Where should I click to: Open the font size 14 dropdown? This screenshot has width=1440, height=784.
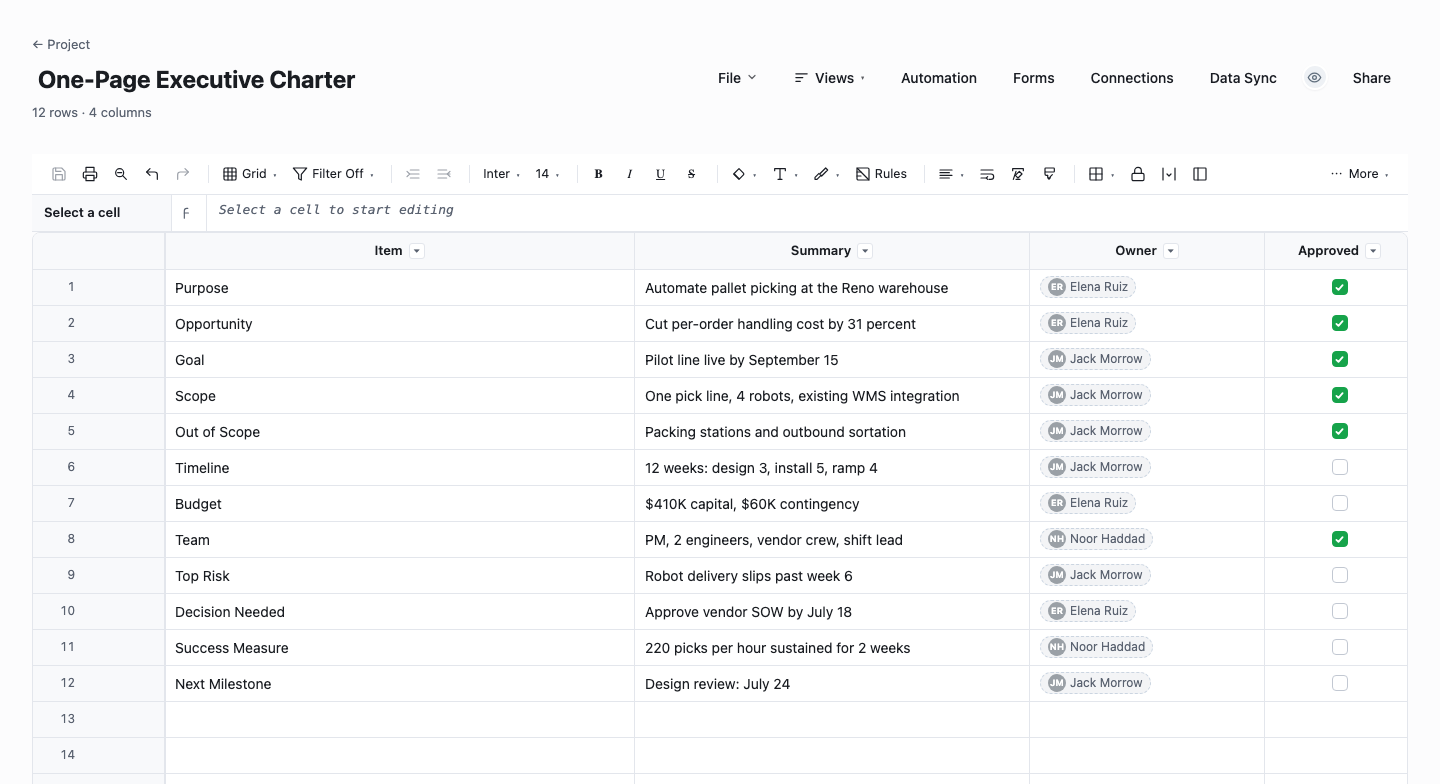(x=547, y=174)
